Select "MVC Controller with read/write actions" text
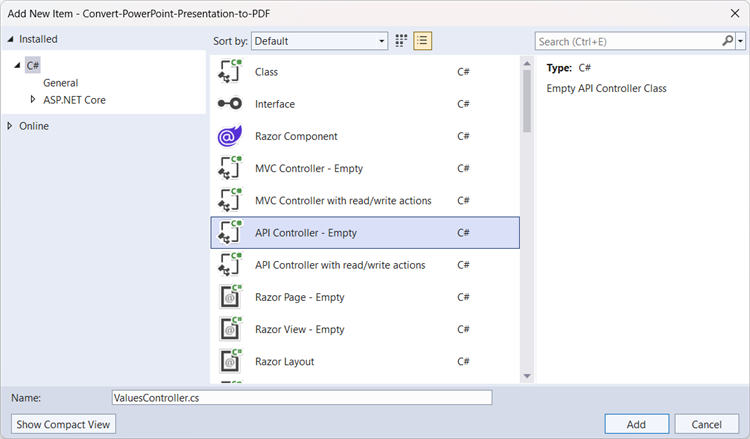This screenshot has width=750, height=439. click(x=343, y=200)
